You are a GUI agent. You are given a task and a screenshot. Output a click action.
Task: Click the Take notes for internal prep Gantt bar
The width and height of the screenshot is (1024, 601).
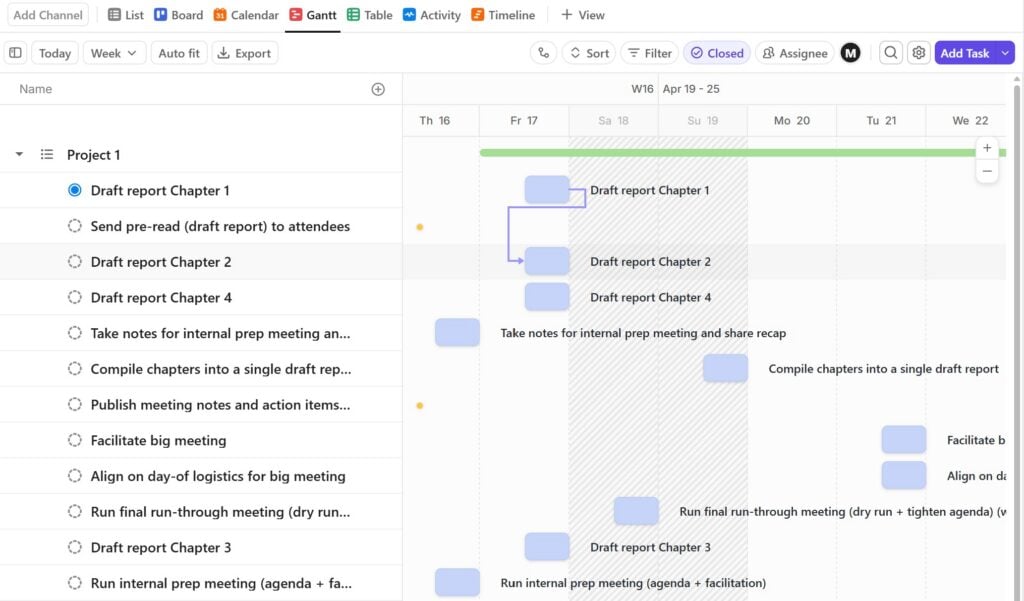(x=457, y=333)
